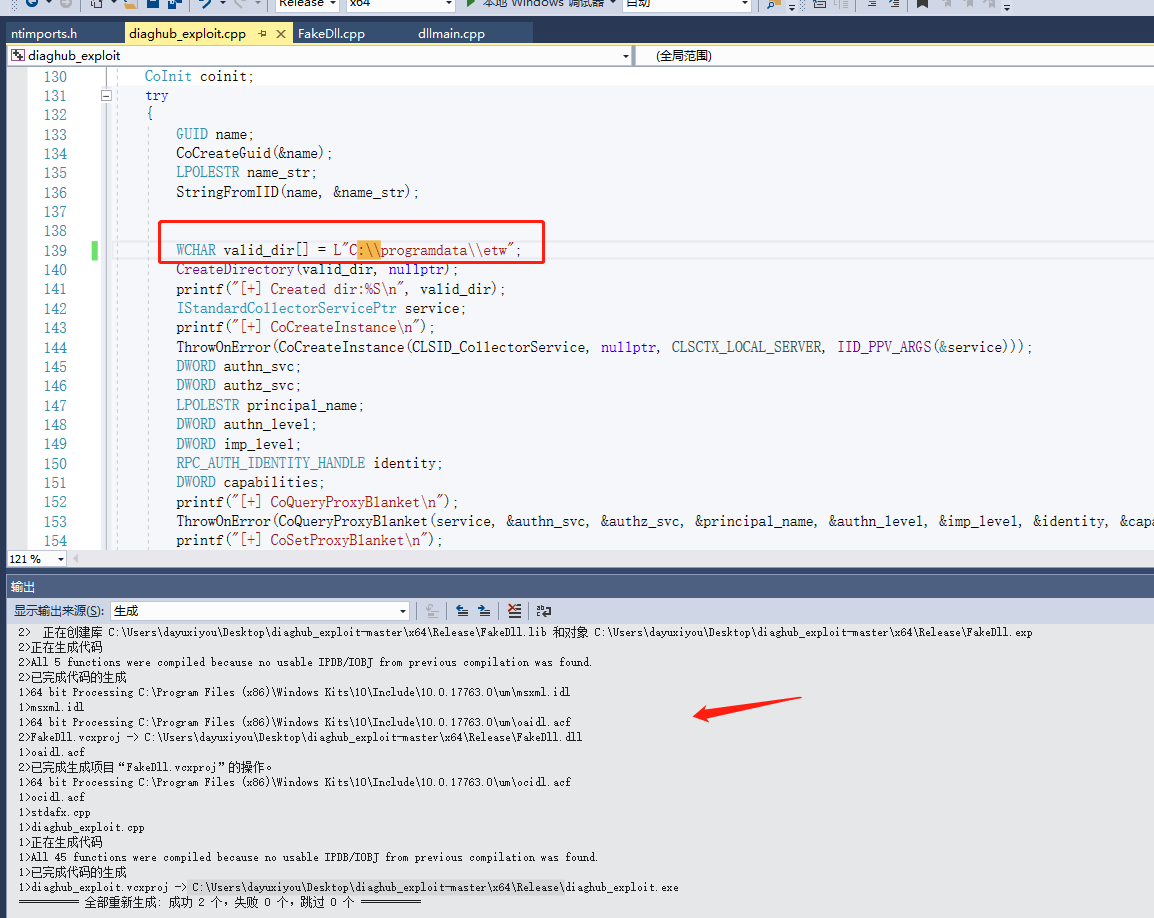Click output line "All 5 functions were compiled"

click(x=305, y=663)
